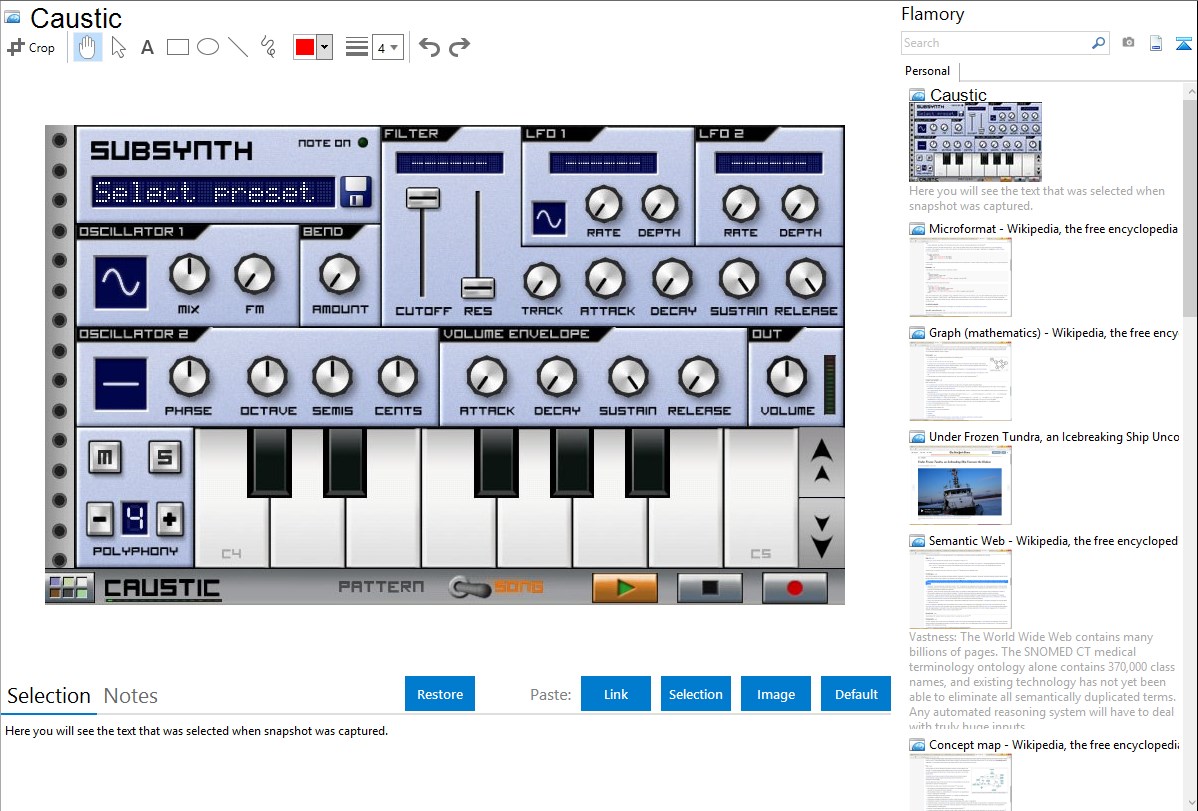Click the red color swatch

coord(305,47)
